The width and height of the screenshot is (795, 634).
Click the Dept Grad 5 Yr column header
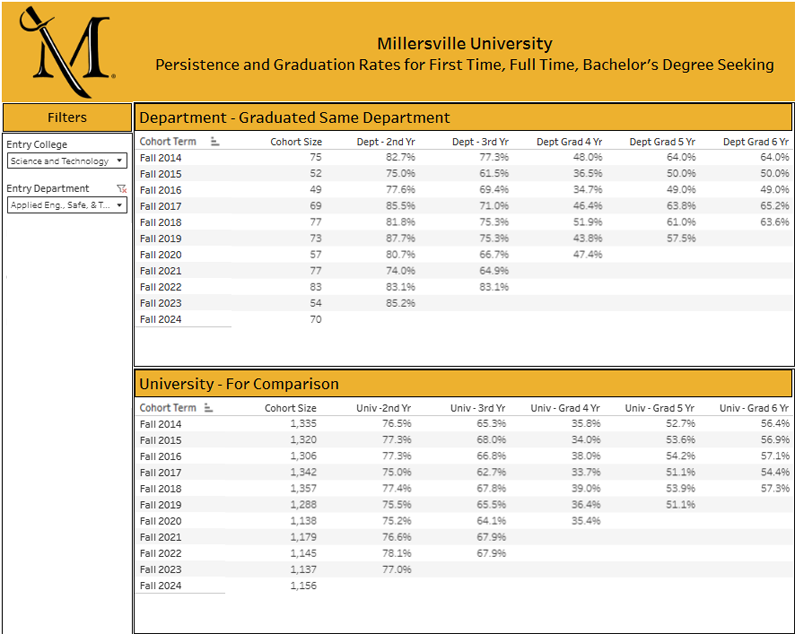point(662,142)
